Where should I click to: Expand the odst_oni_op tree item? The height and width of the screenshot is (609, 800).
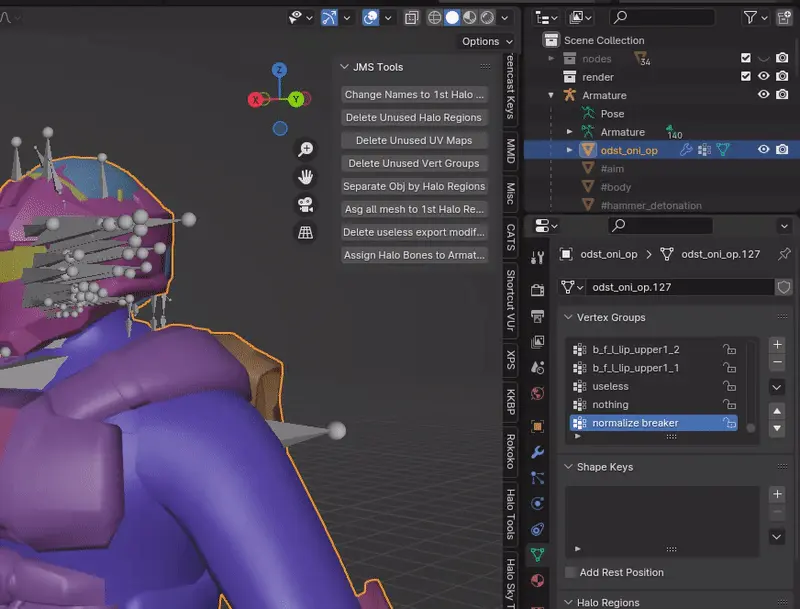[x=569, y=150]
